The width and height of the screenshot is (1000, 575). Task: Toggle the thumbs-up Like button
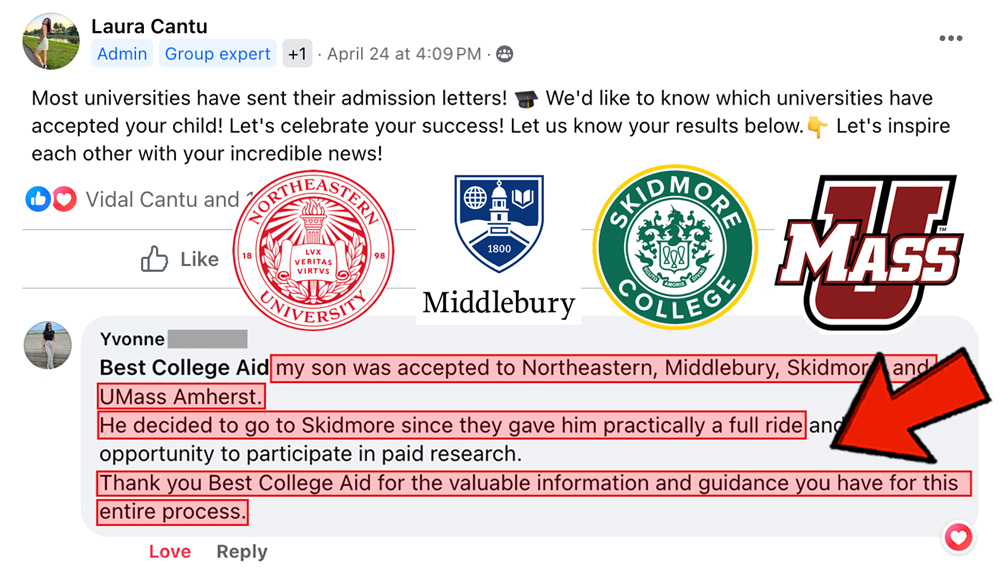coord(180,260)
